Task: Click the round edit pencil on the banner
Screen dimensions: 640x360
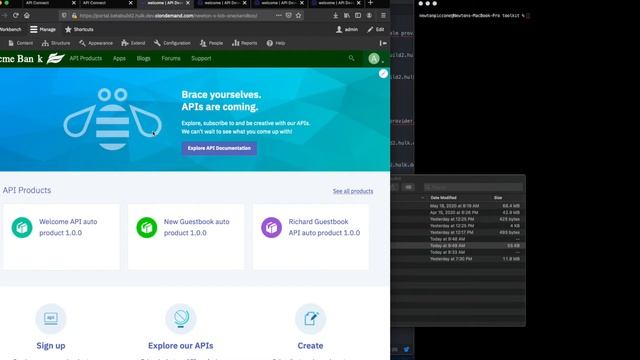Action: [383, 73]
